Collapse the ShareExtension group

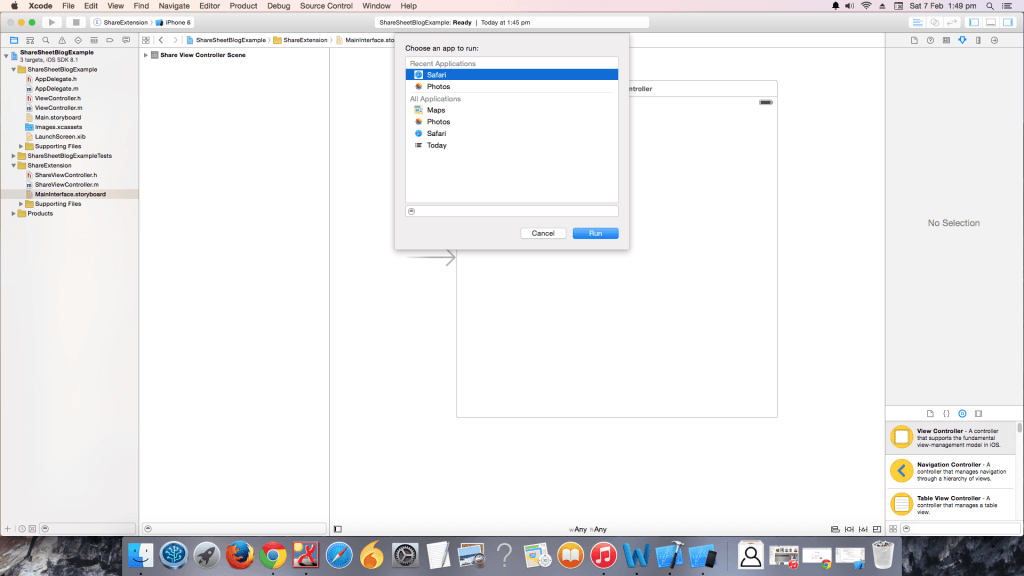pos(14,165)
